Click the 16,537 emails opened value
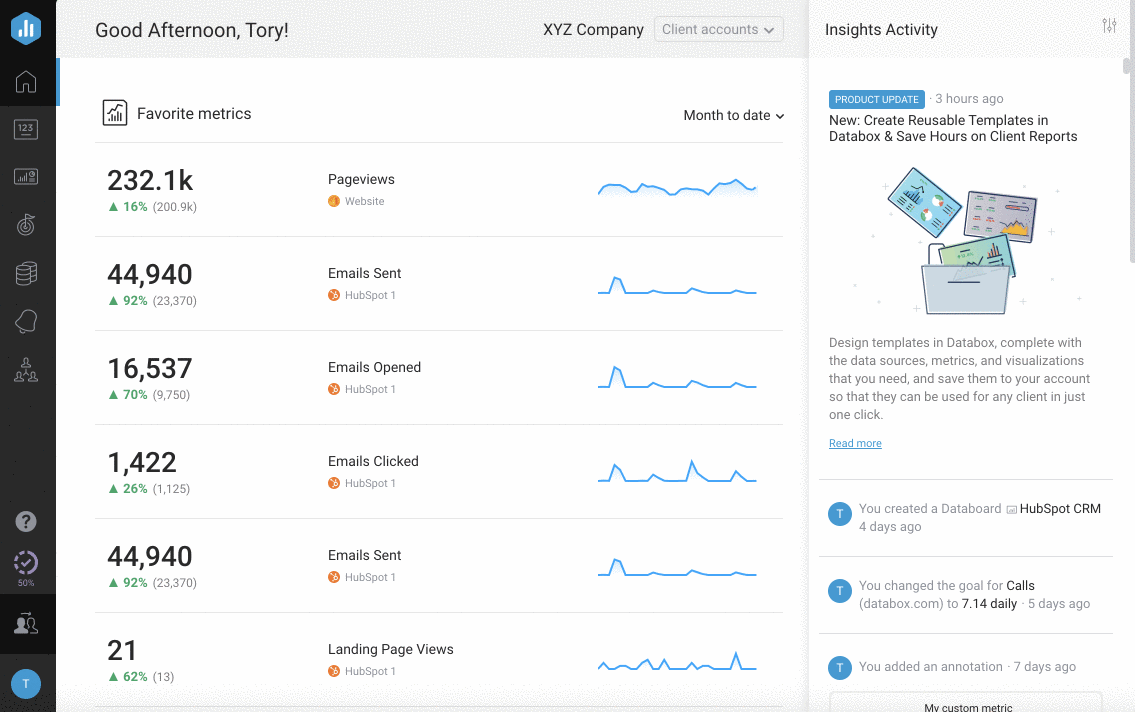 click(x=150, y=369)
